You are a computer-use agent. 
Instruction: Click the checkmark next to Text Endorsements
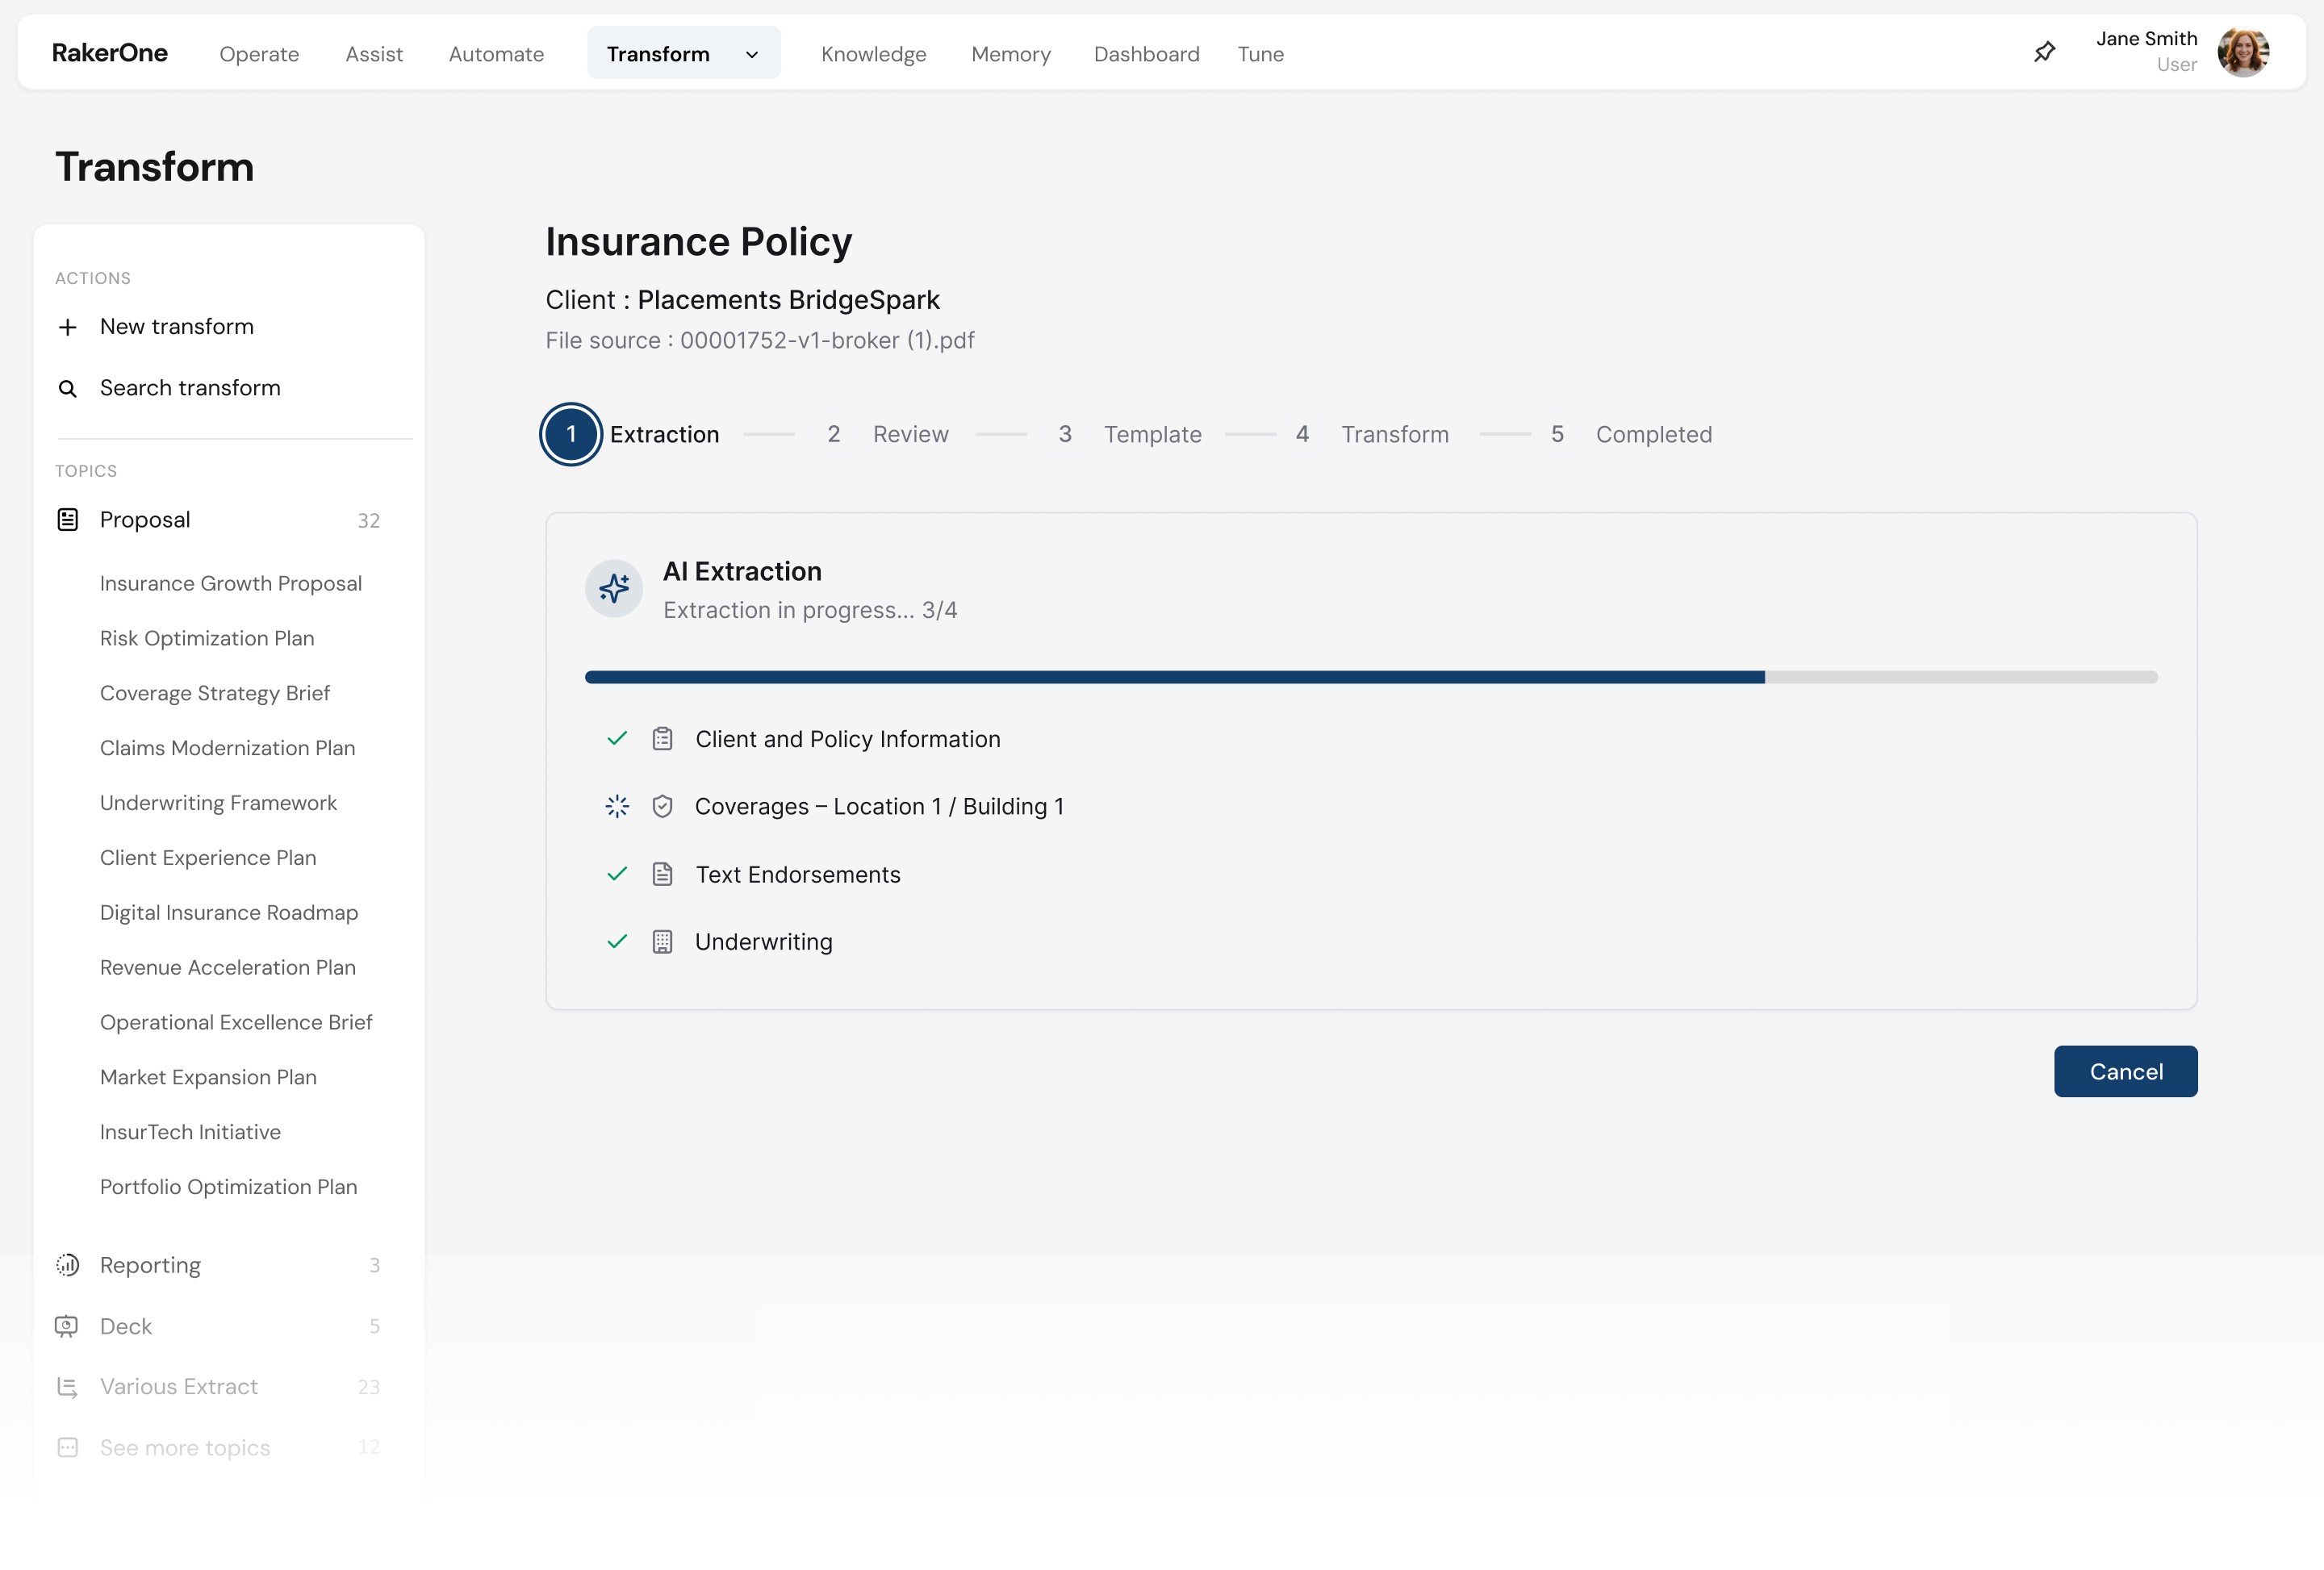616,873
